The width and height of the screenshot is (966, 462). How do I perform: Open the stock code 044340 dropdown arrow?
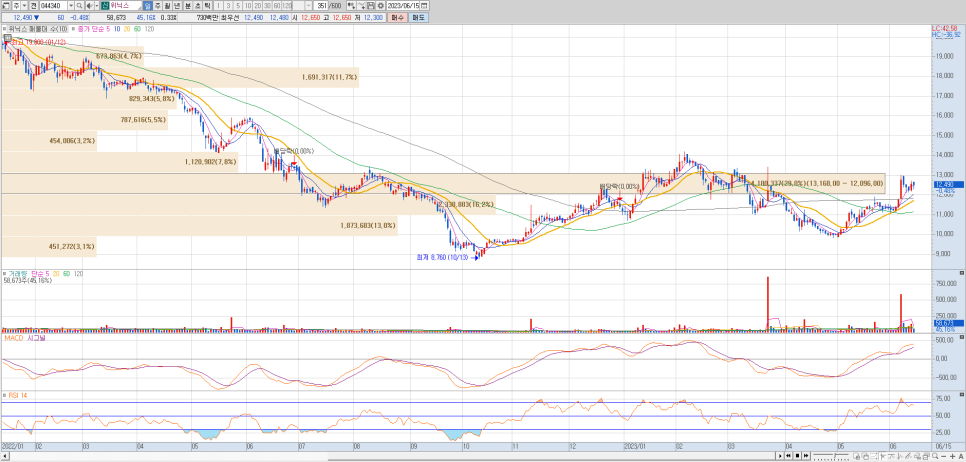[x=71, y=6]
